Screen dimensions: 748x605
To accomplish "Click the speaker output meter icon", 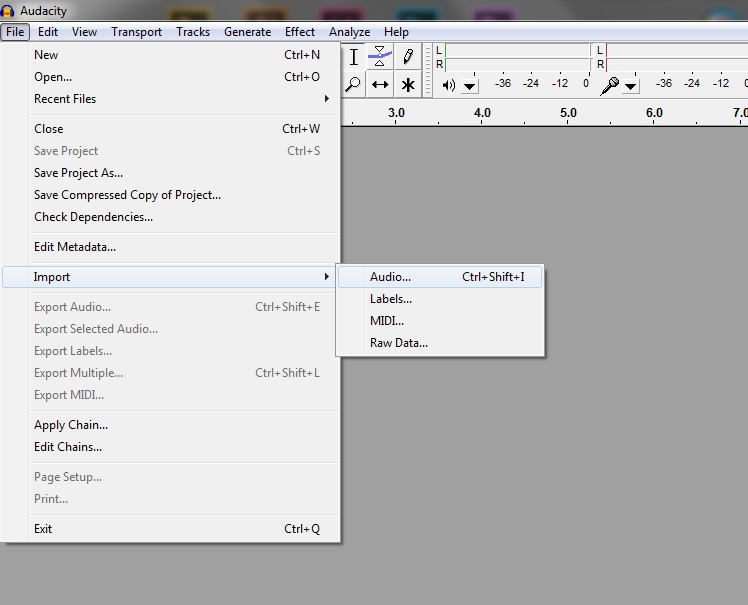I will click(x=448, y=85).
